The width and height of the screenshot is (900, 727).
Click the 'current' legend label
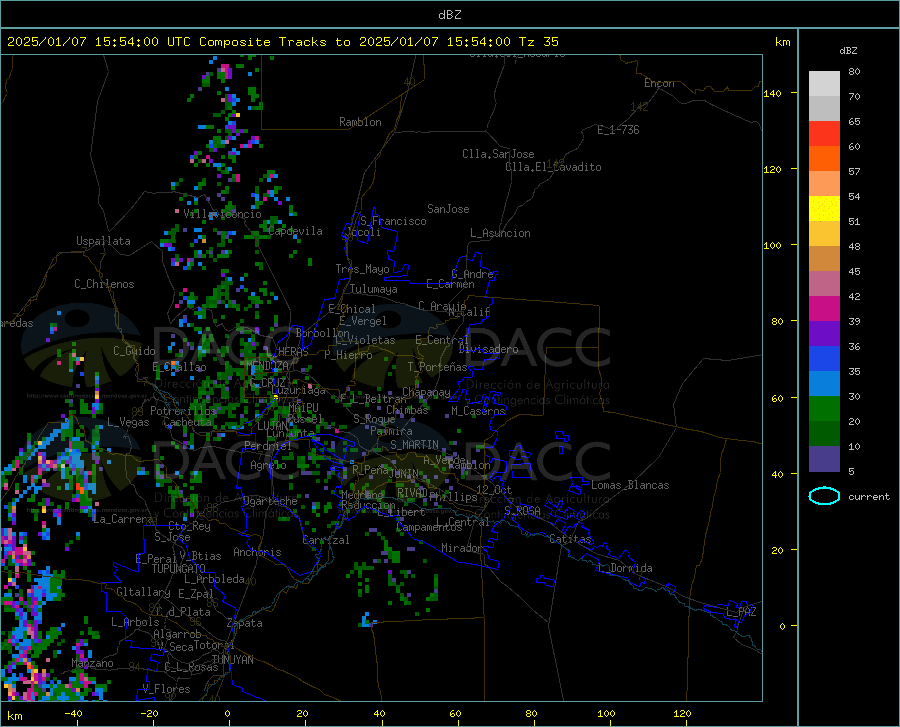coord(868,496)
